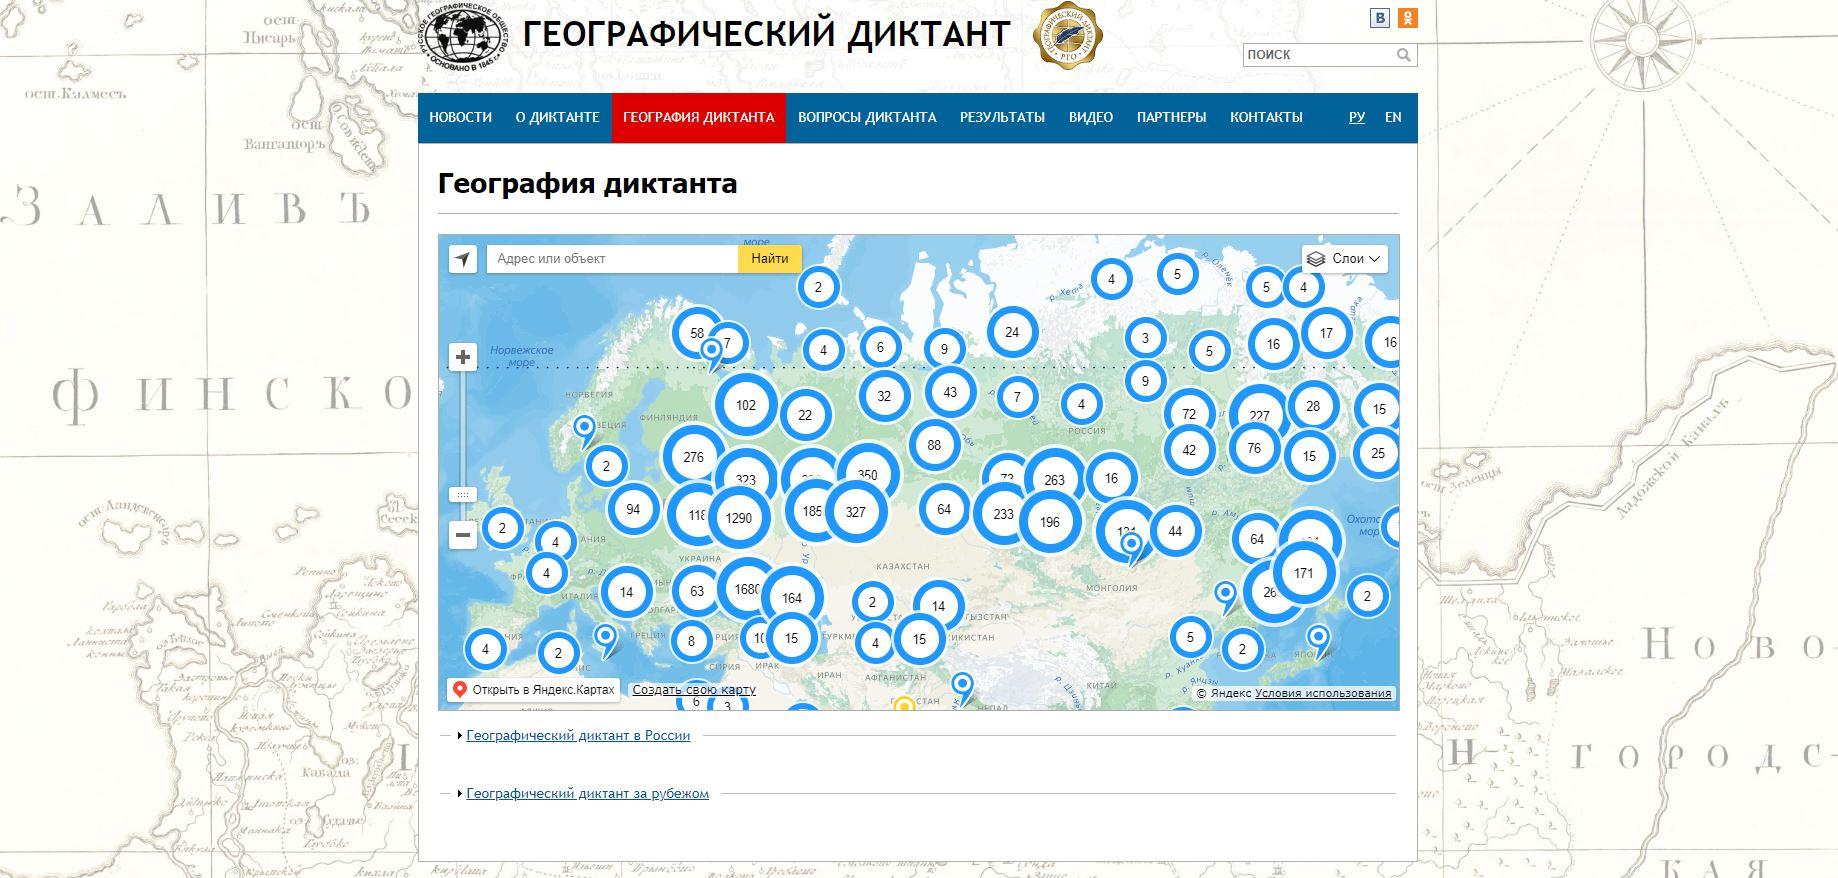Open the cluster marker labeled 350

pos(867,475)
